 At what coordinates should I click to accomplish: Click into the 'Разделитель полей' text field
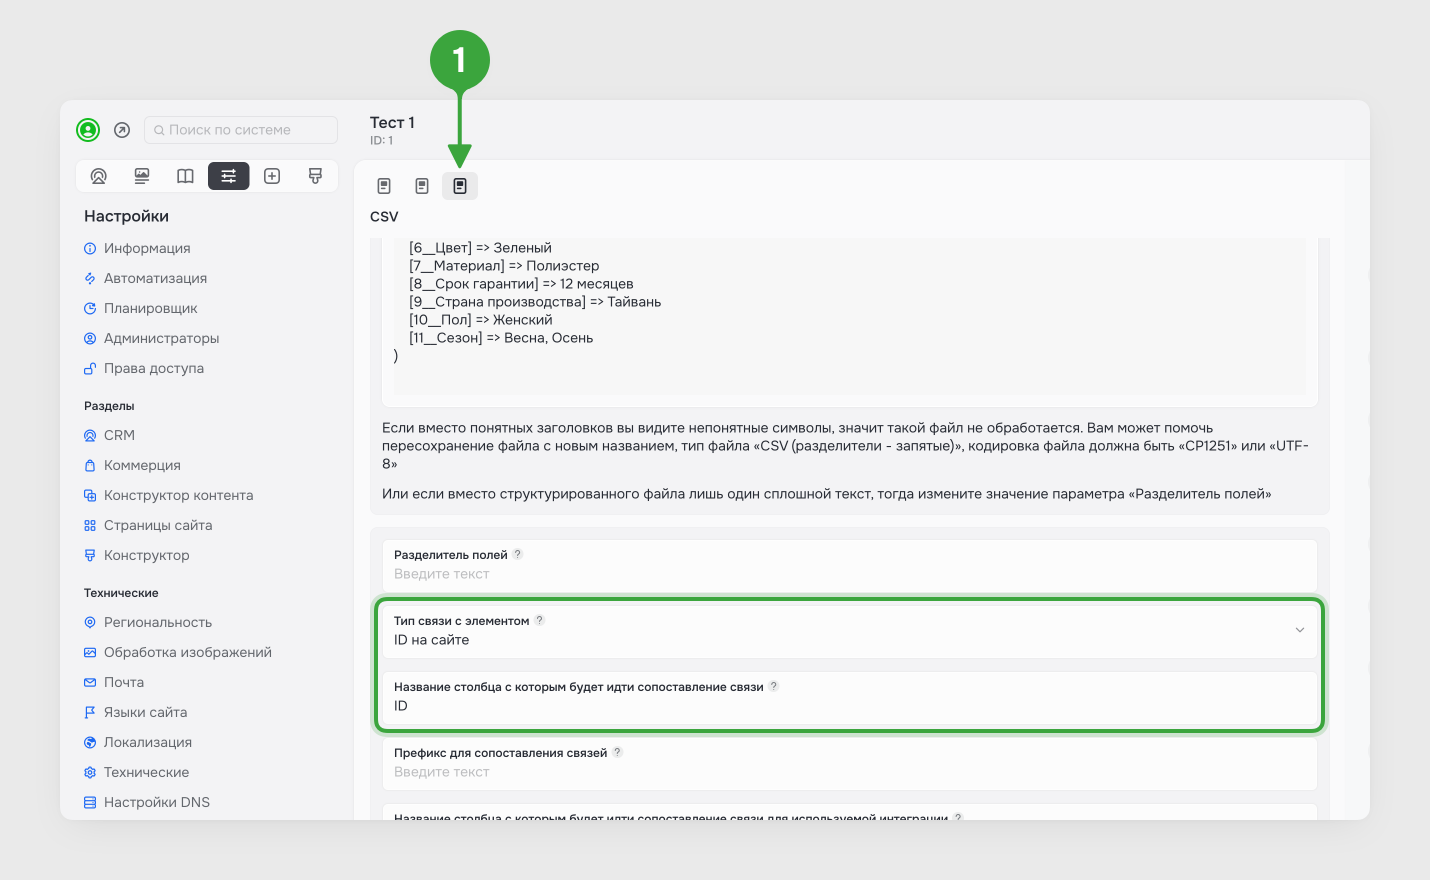[848, 574]
